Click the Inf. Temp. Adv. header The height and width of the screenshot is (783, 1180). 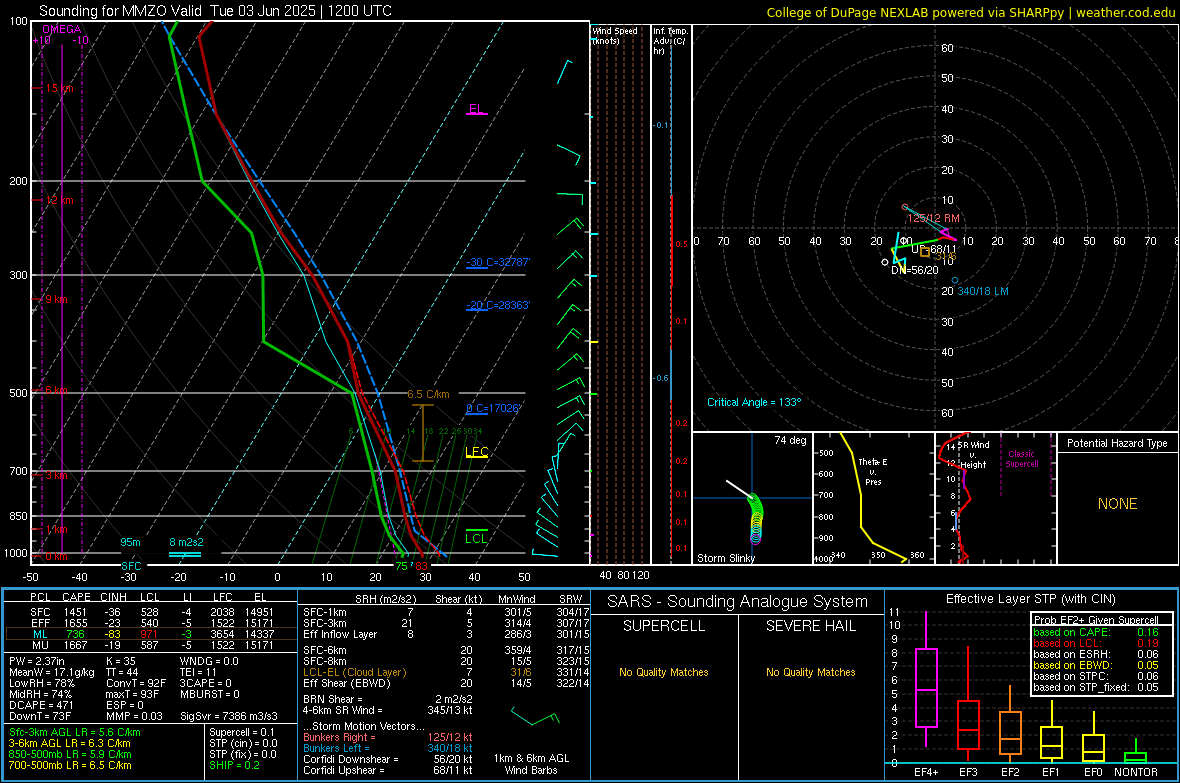click(x=671, y=41)
